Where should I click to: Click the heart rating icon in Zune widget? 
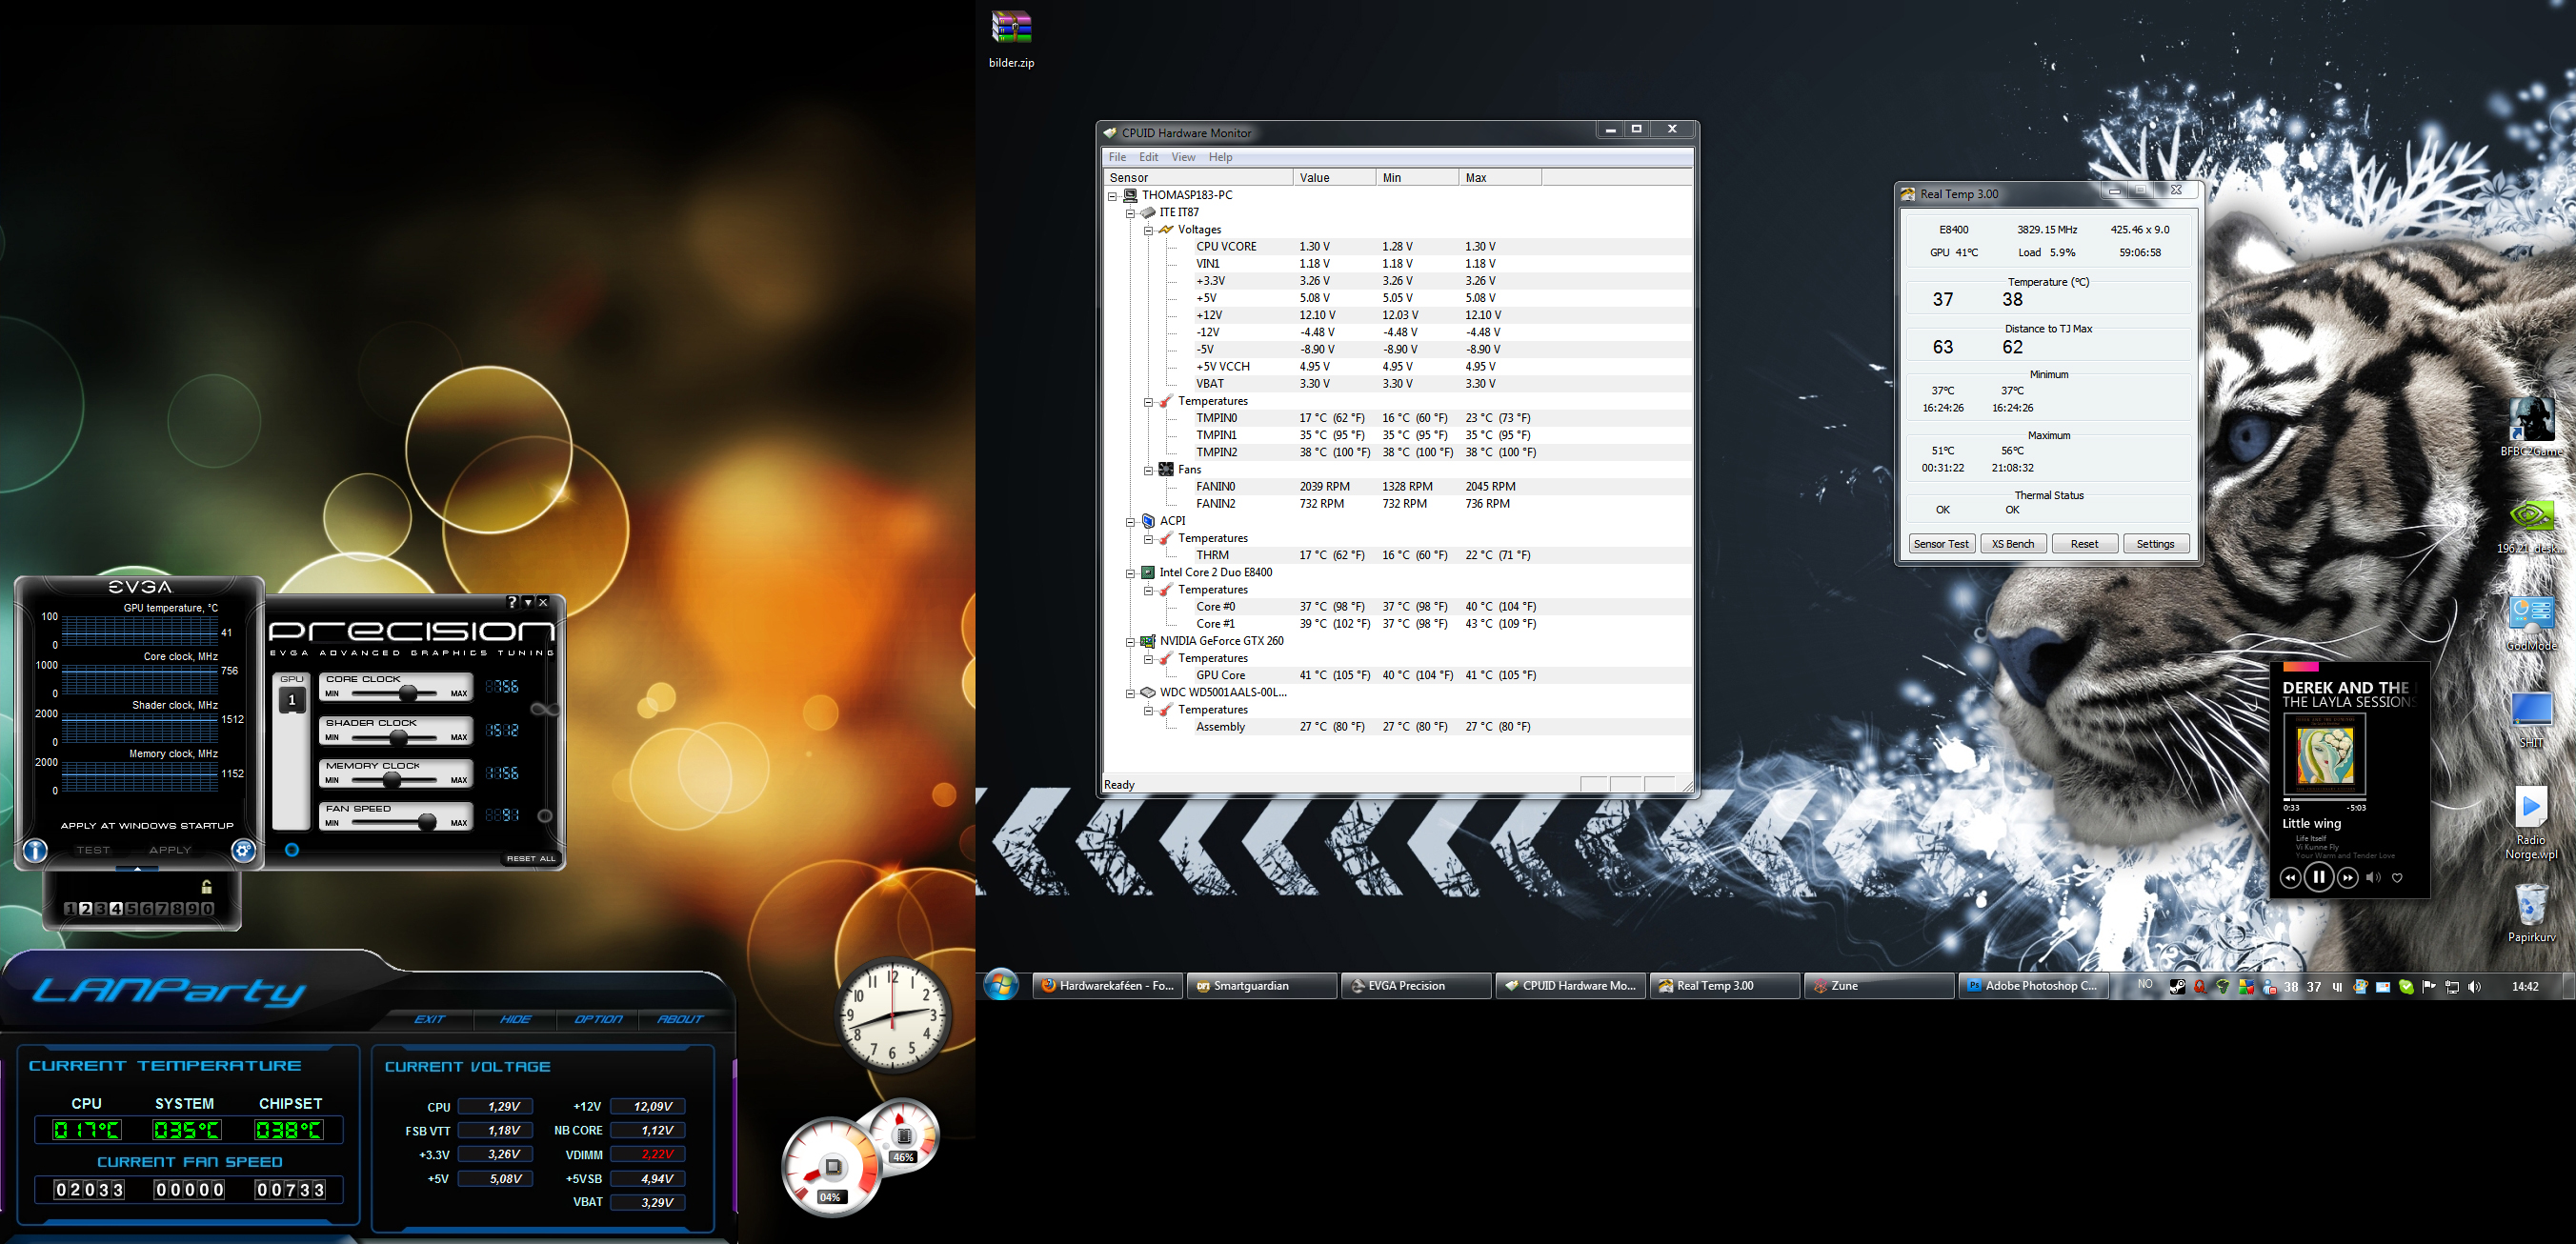tap(2397, 877)
